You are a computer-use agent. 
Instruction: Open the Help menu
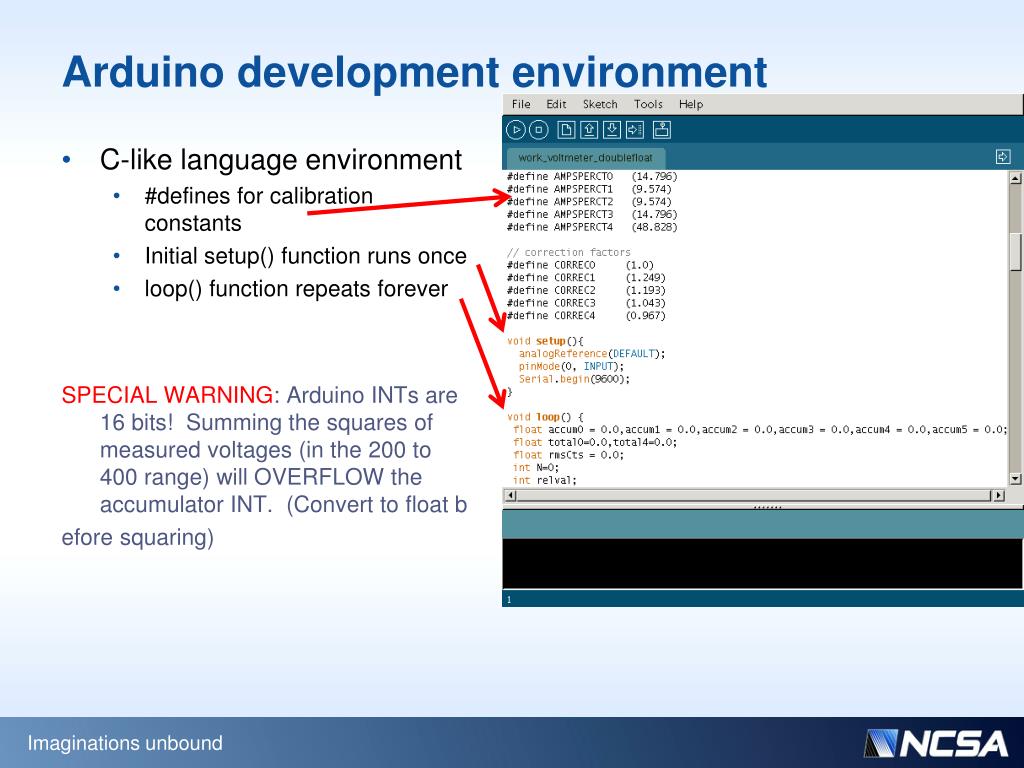click(x=691, y=104)
